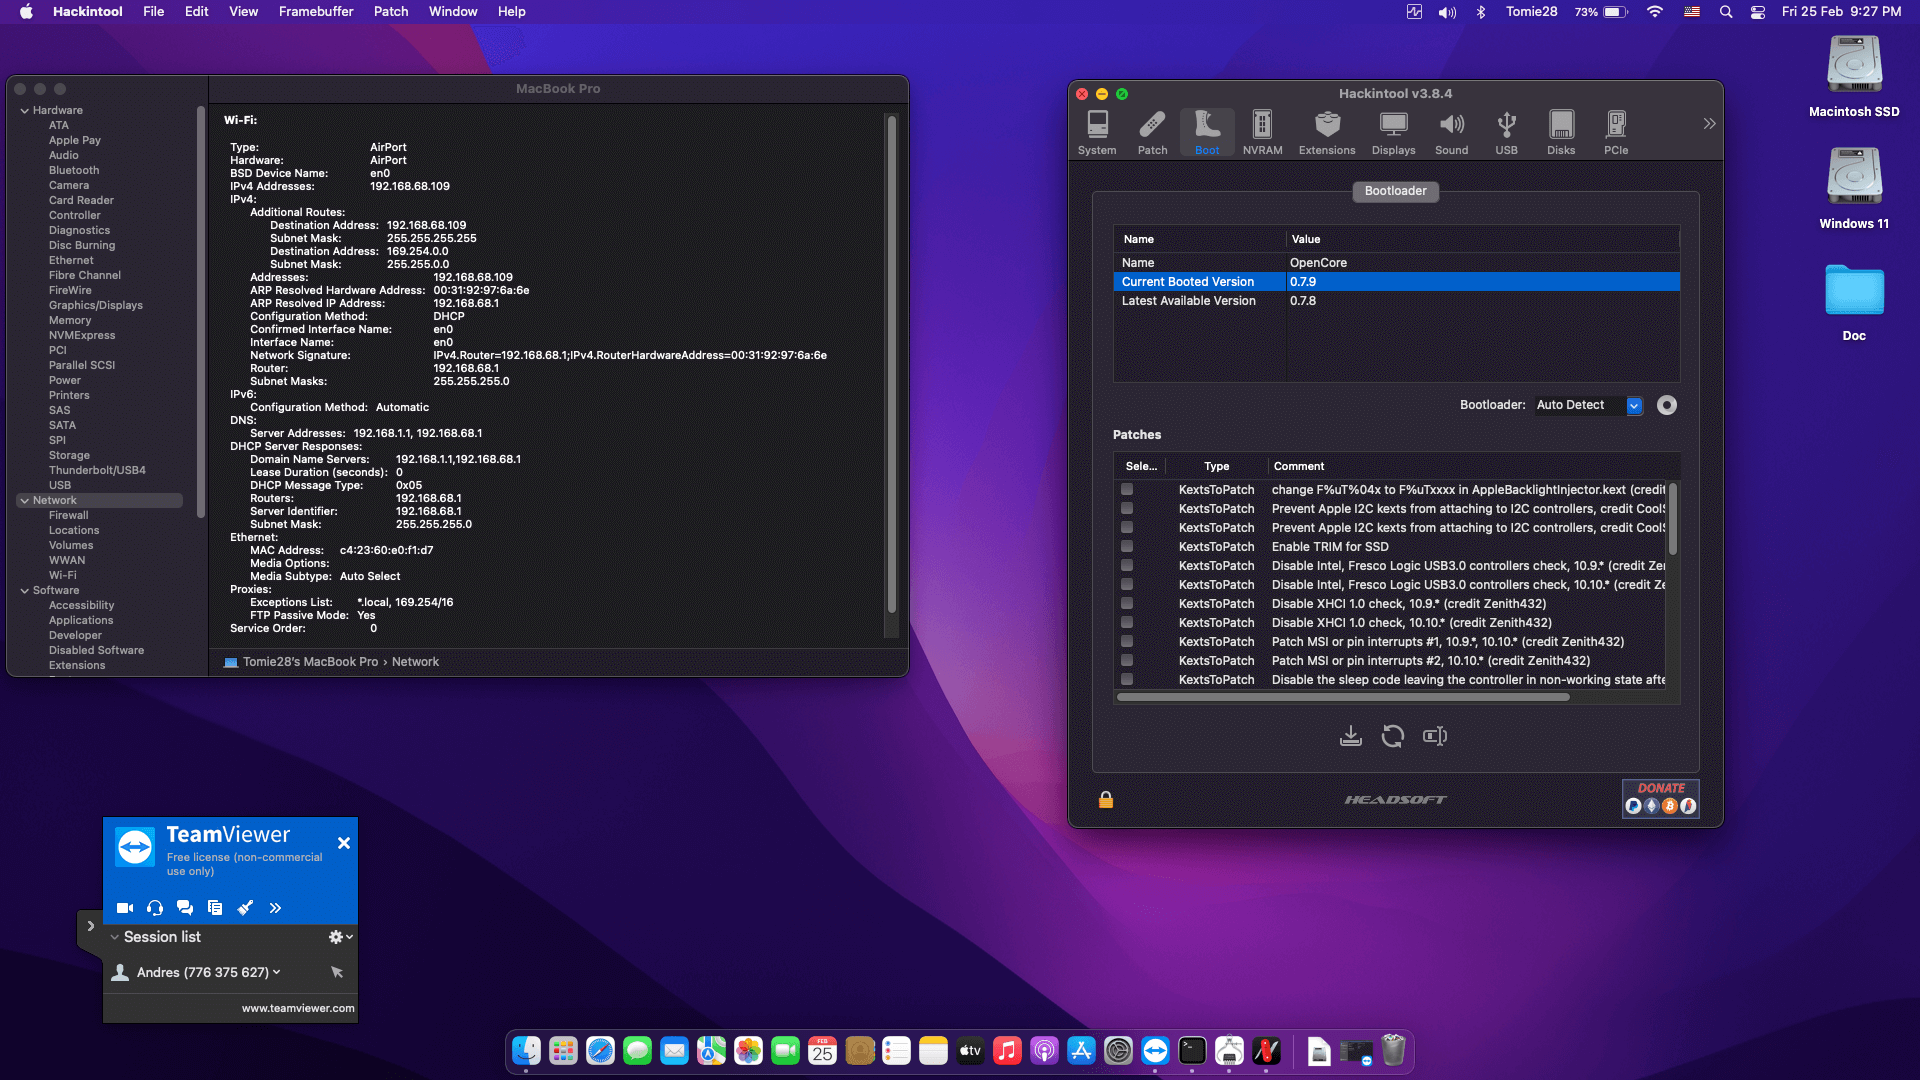The width and height of the screenshot is (1920, 1080).
Task: Open the Sound section in Hackintool
Action: click(1451, 132)
